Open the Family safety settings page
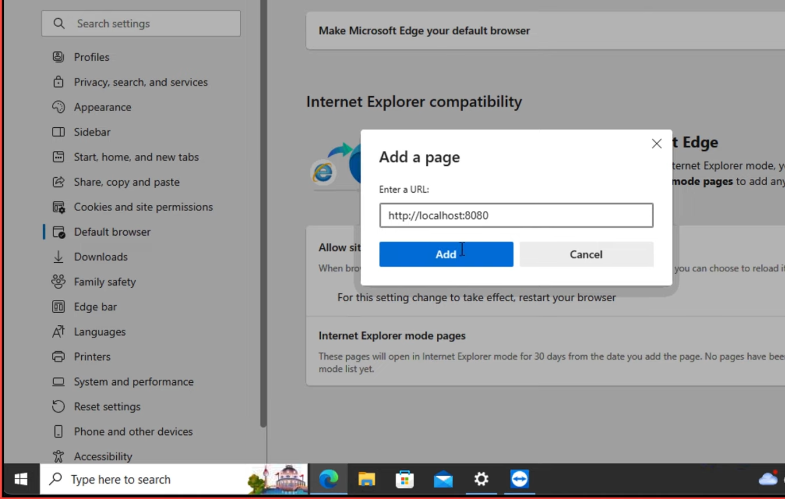Image resolution: width=785 pixels, height=499 pixels. (x=105, y=282)
